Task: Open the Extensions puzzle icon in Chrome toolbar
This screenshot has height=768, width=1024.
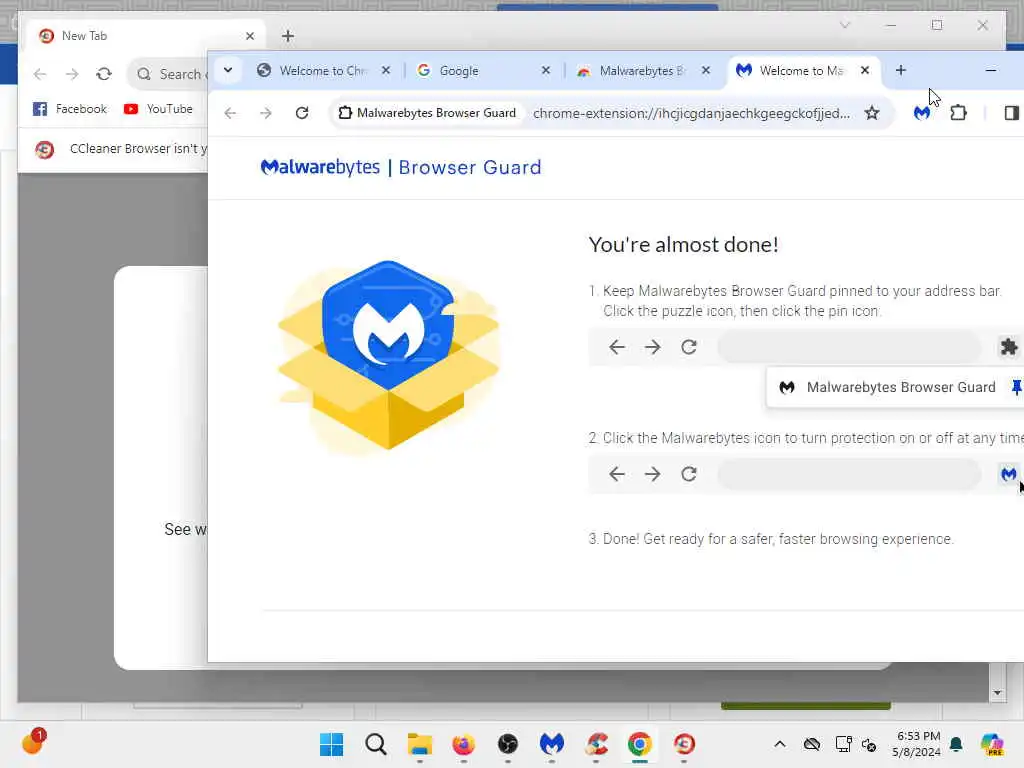Action: coord(958,113)
